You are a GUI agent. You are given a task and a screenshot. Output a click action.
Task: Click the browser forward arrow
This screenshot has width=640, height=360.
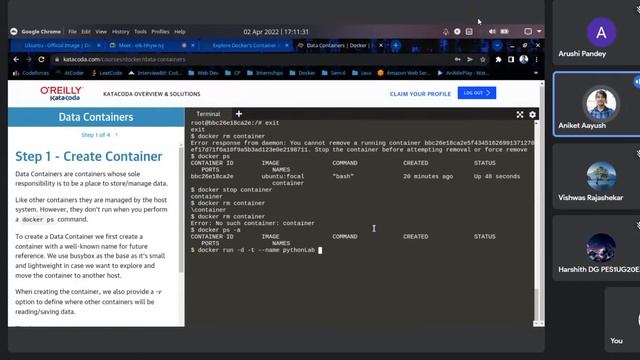(29, 60)
